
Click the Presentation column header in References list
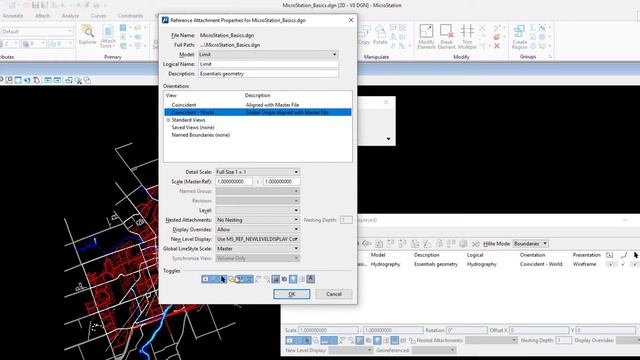[587, 255]
